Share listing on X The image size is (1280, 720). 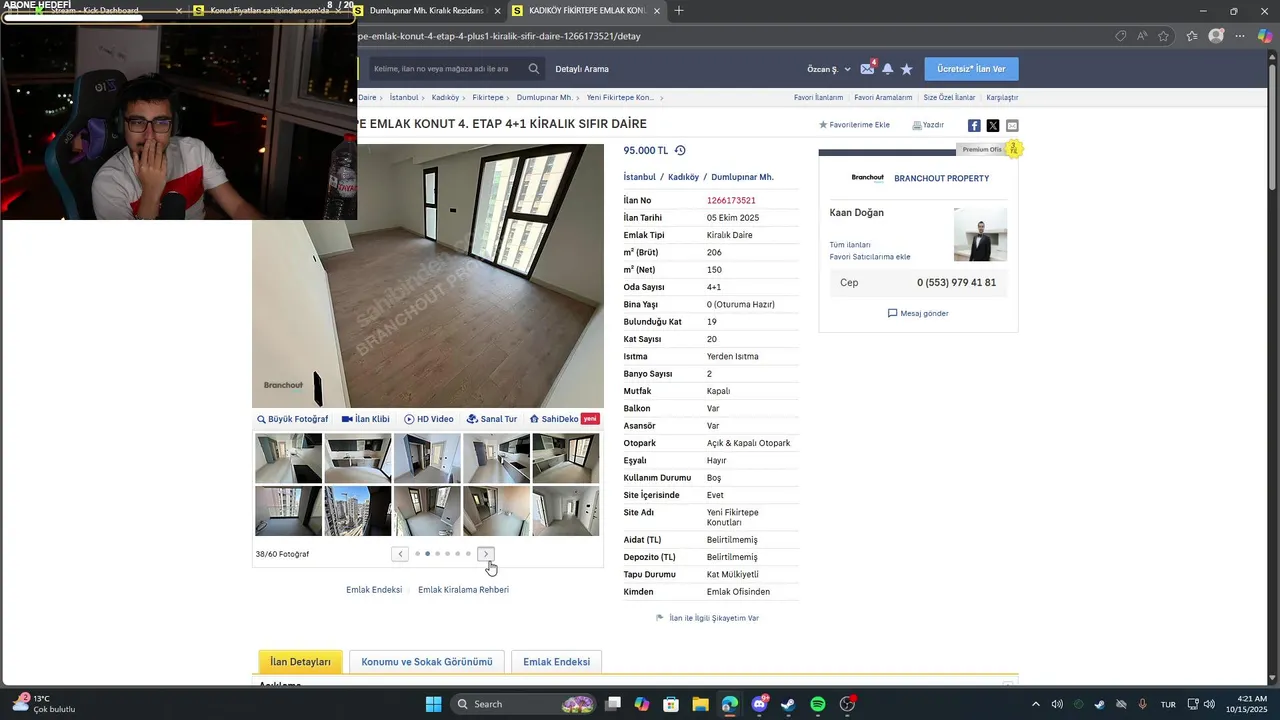(993, 126)
